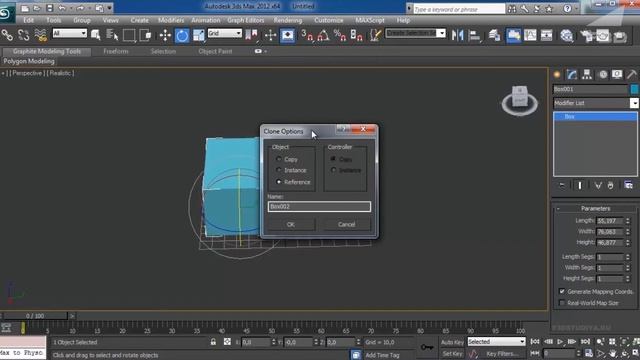Select the Bind to Space Warp tool
Image resolution: width=640 pixels, height=360 pixels.
point(40,36)
